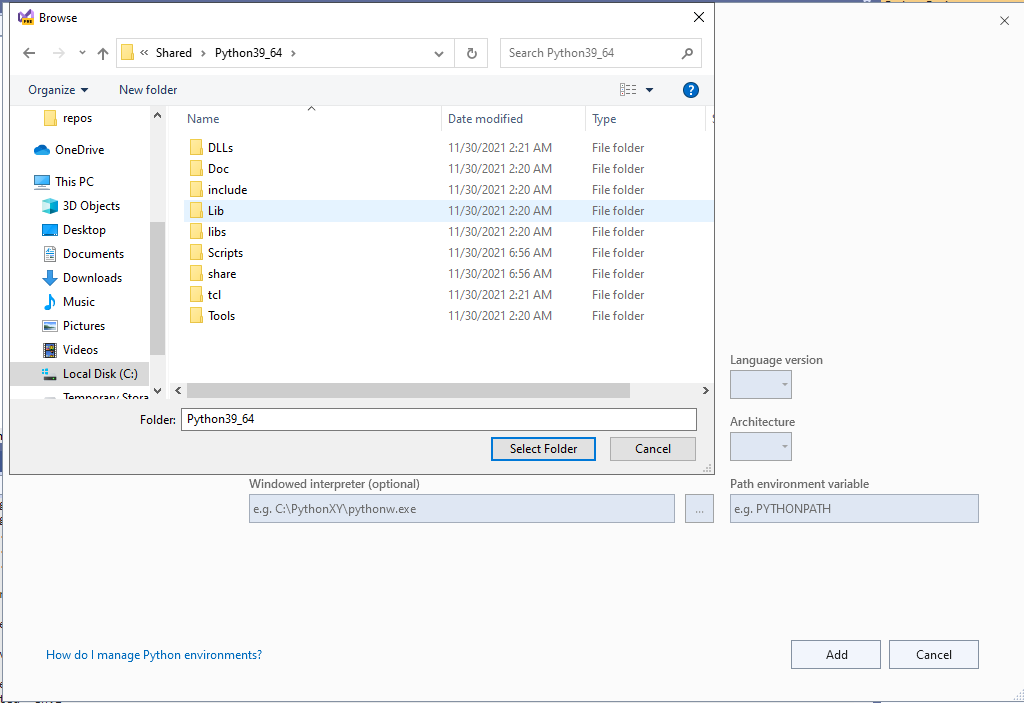Open the 'How do I manage Python environments?' link
Image resolution: width=1024 pixels, height=703 pixels.
[x=153, y=654]
